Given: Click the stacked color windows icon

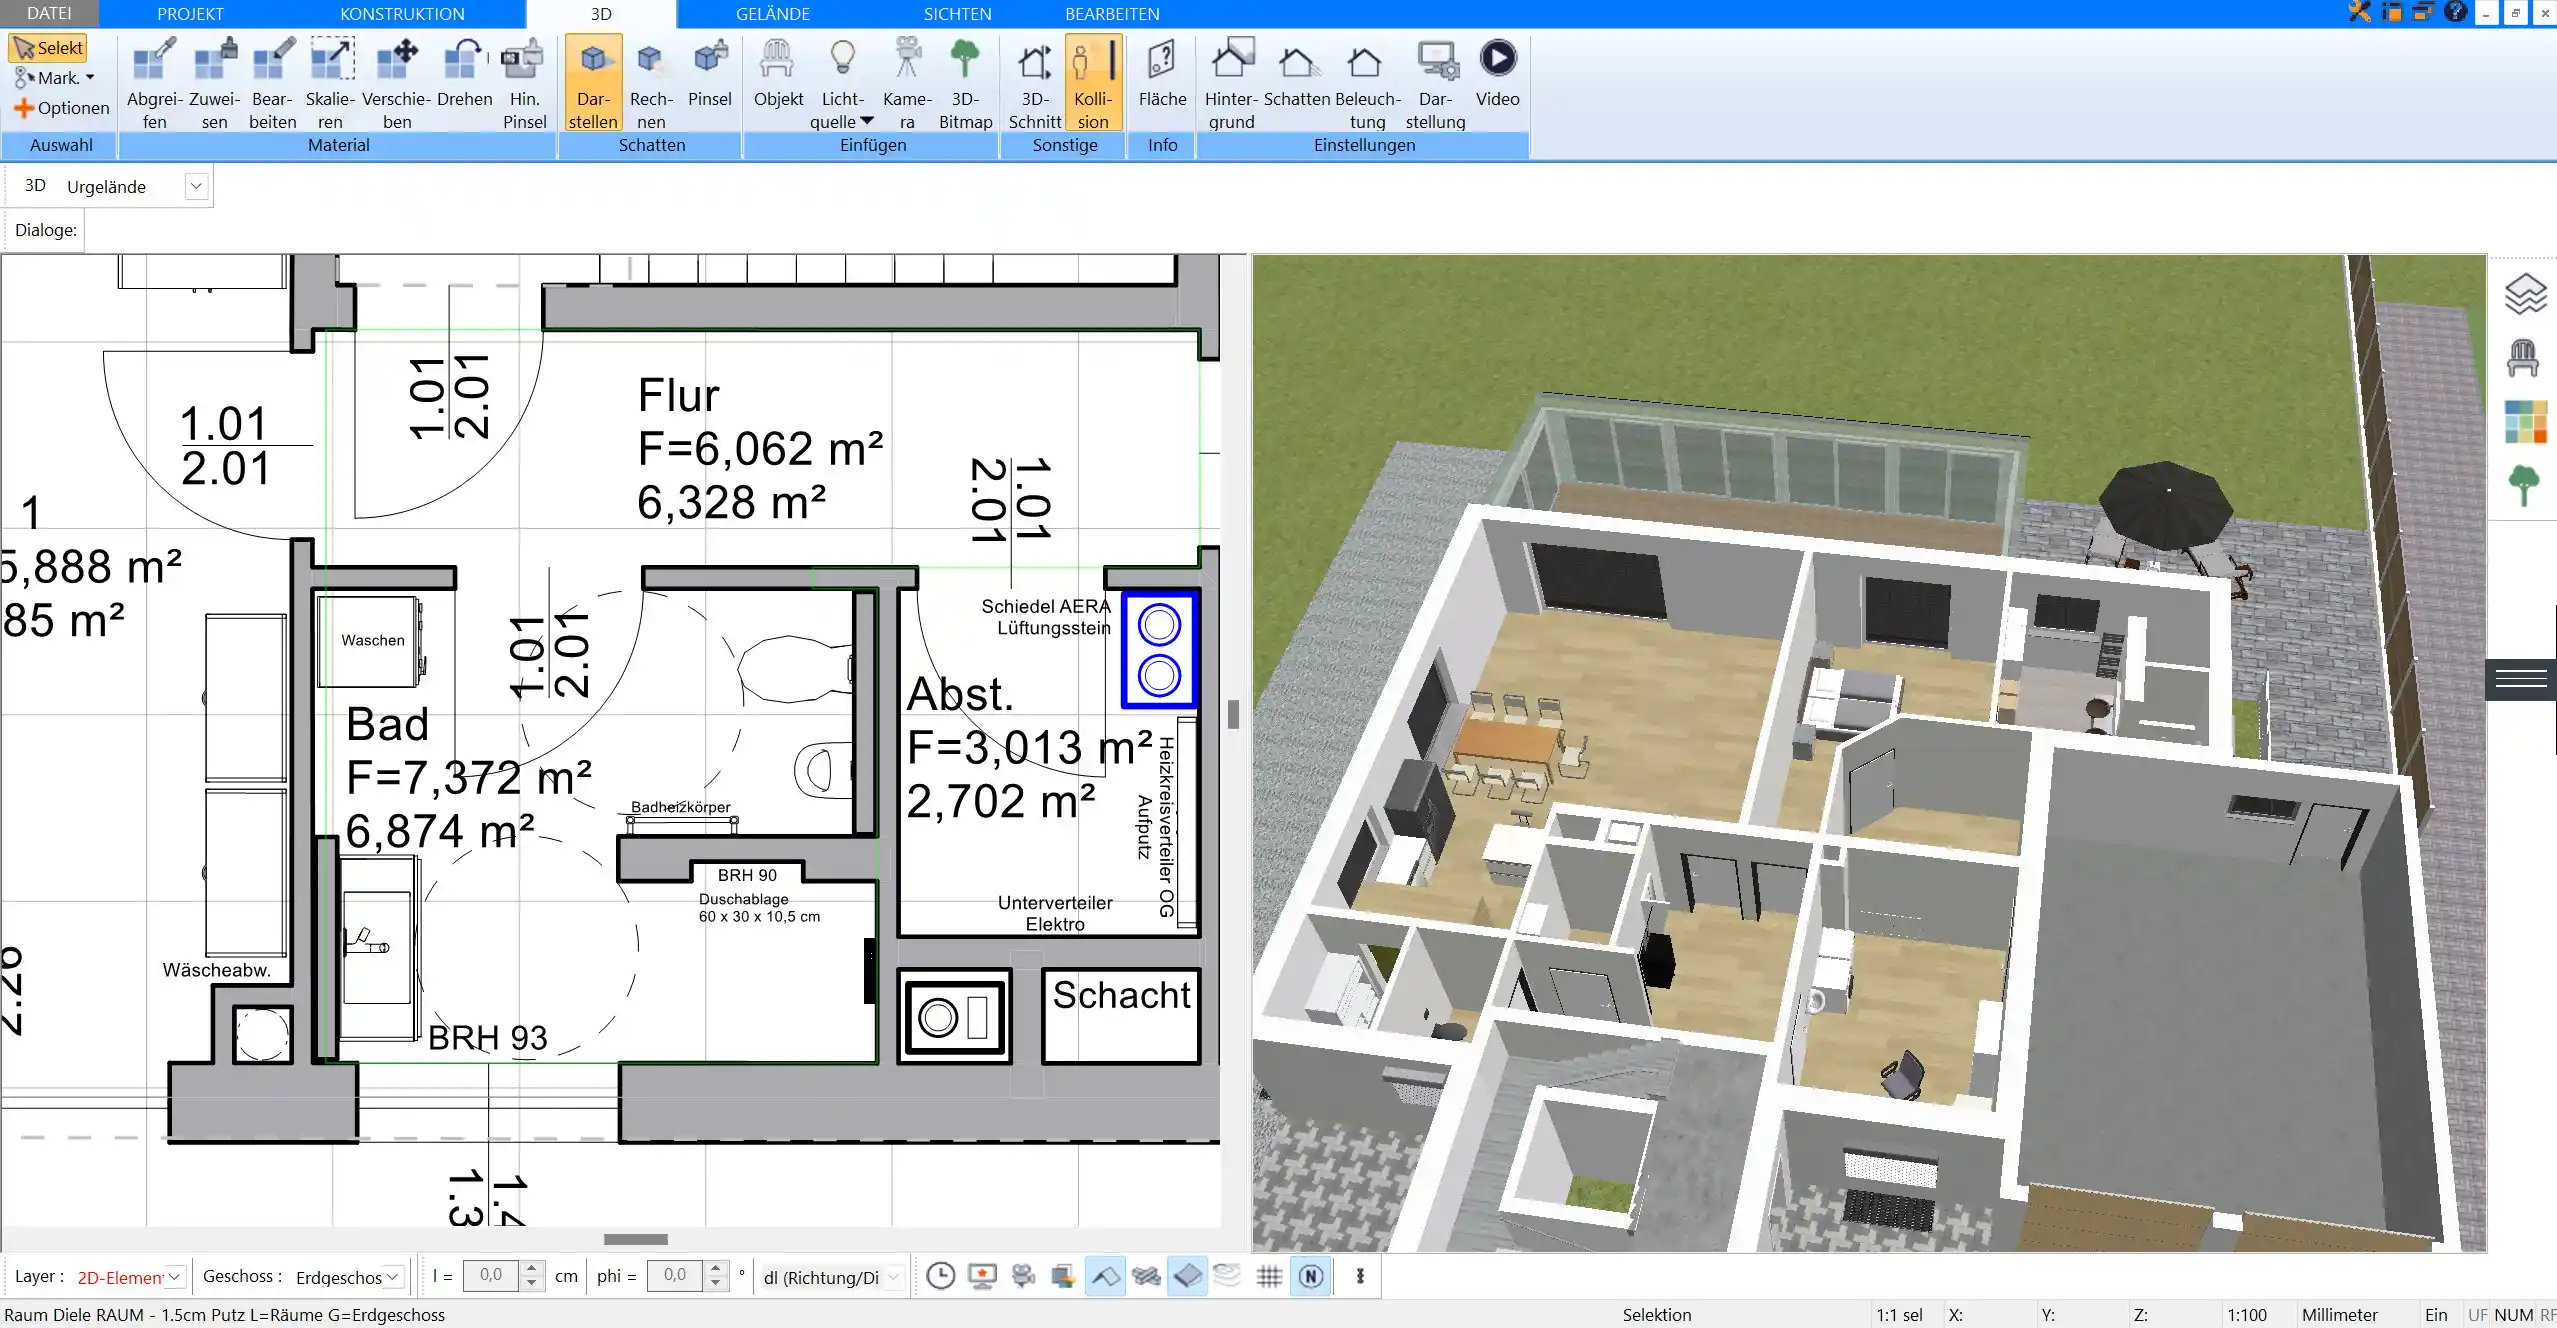Looking at the screenshot, I should click(x=1063, y=1276).
